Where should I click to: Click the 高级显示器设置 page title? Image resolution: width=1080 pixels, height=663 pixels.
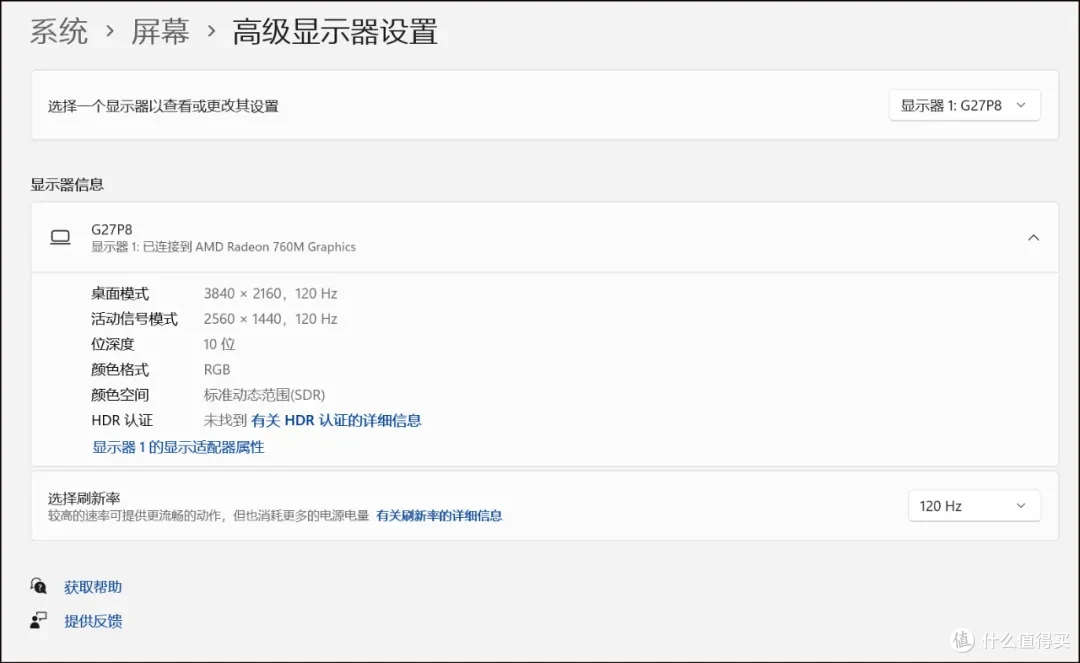click(x=335, y=32)
